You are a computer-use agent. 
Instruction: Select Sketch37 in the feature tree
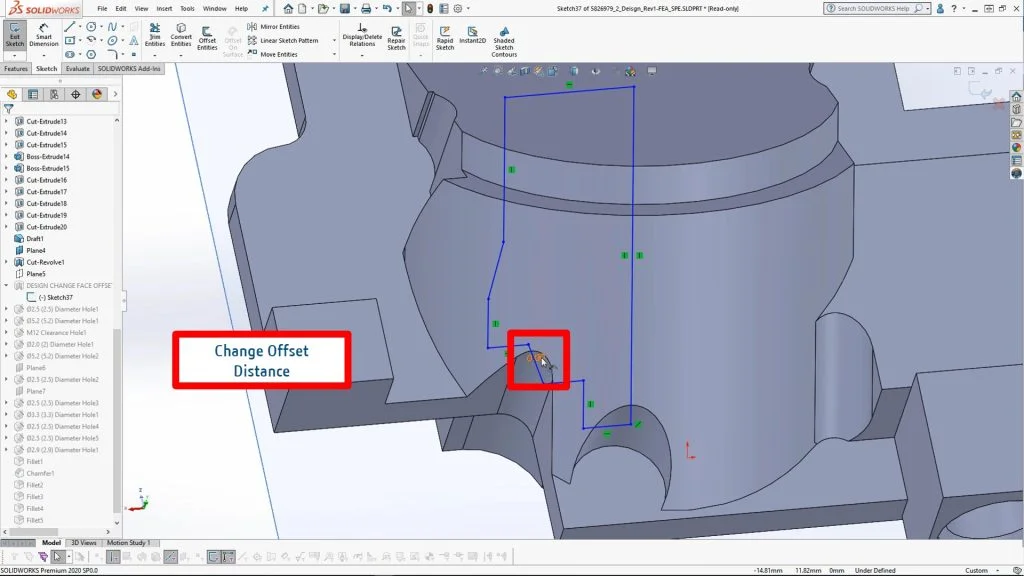60,297
